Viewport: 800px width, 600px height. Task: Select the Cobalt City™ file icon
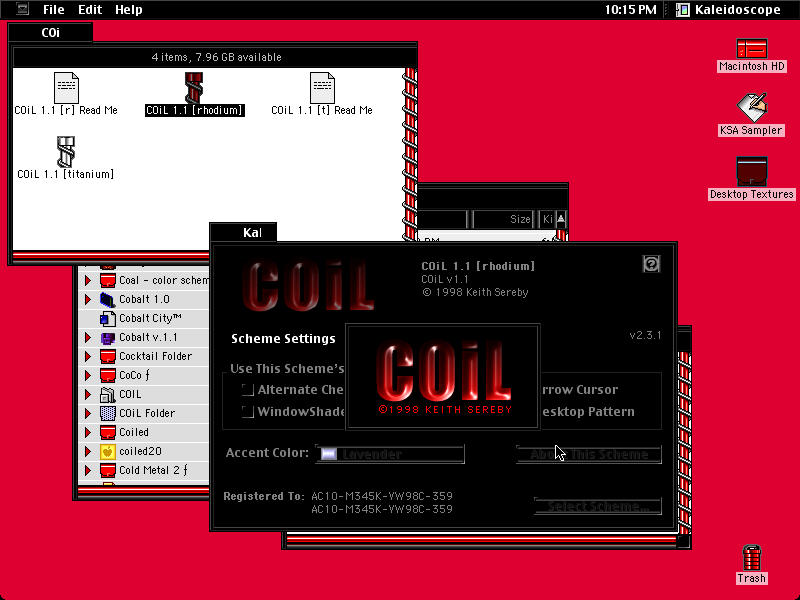[x=108, y=318]
